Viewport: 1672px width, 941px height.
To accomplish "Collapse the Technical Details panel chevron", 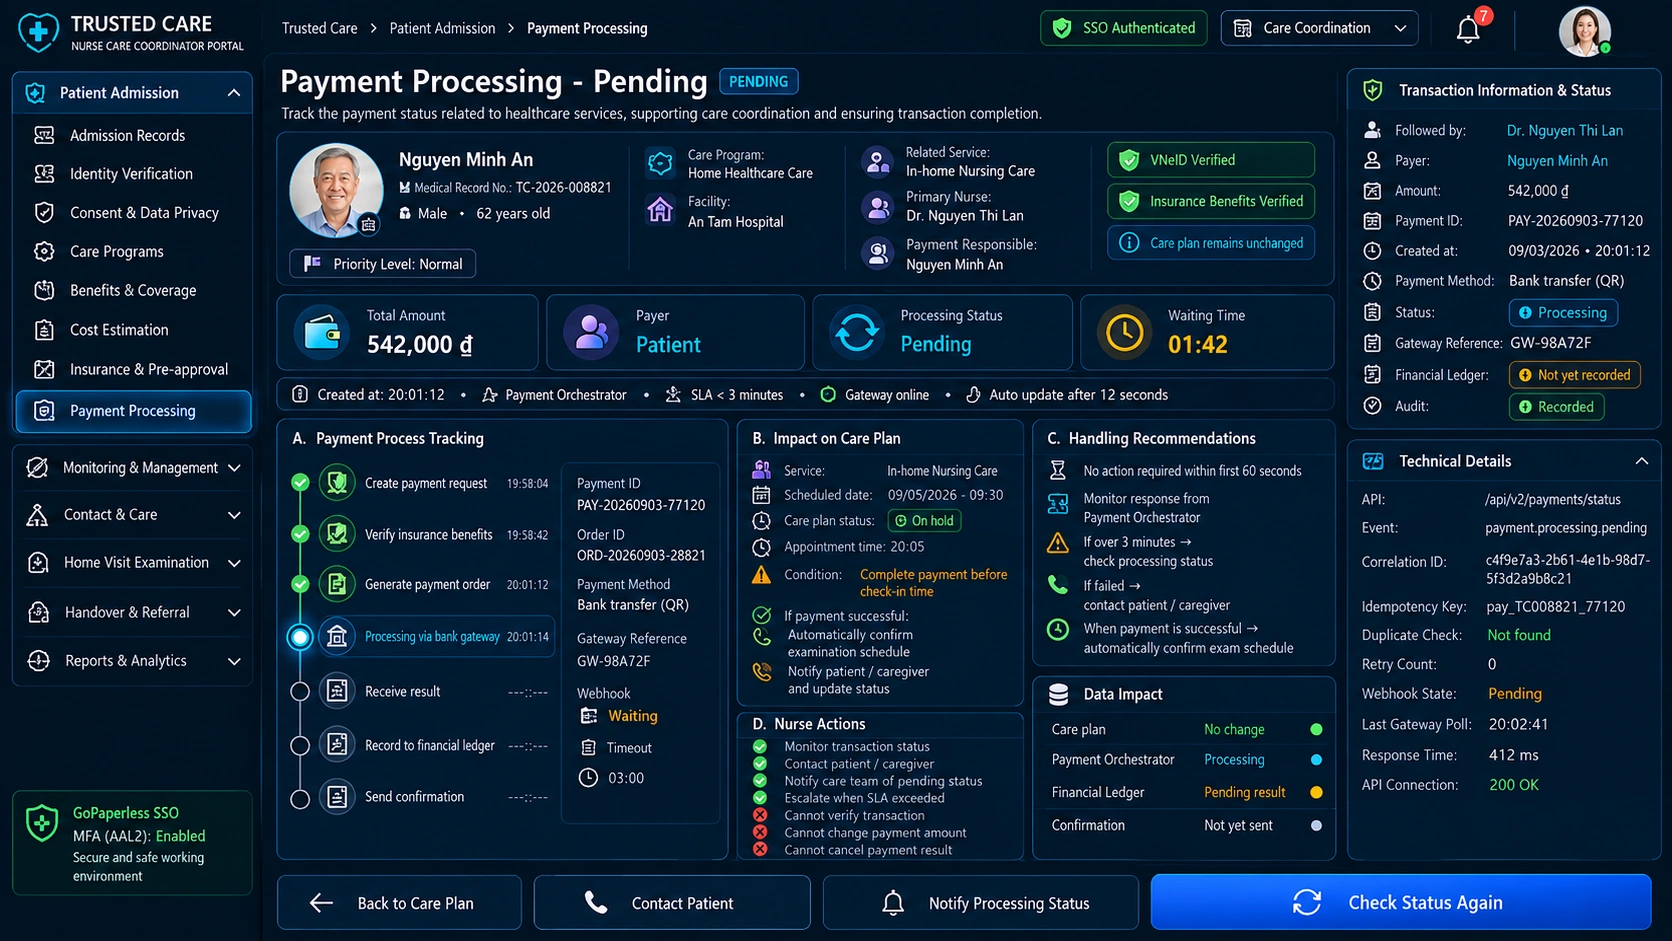I will [x=1641, y=461].
